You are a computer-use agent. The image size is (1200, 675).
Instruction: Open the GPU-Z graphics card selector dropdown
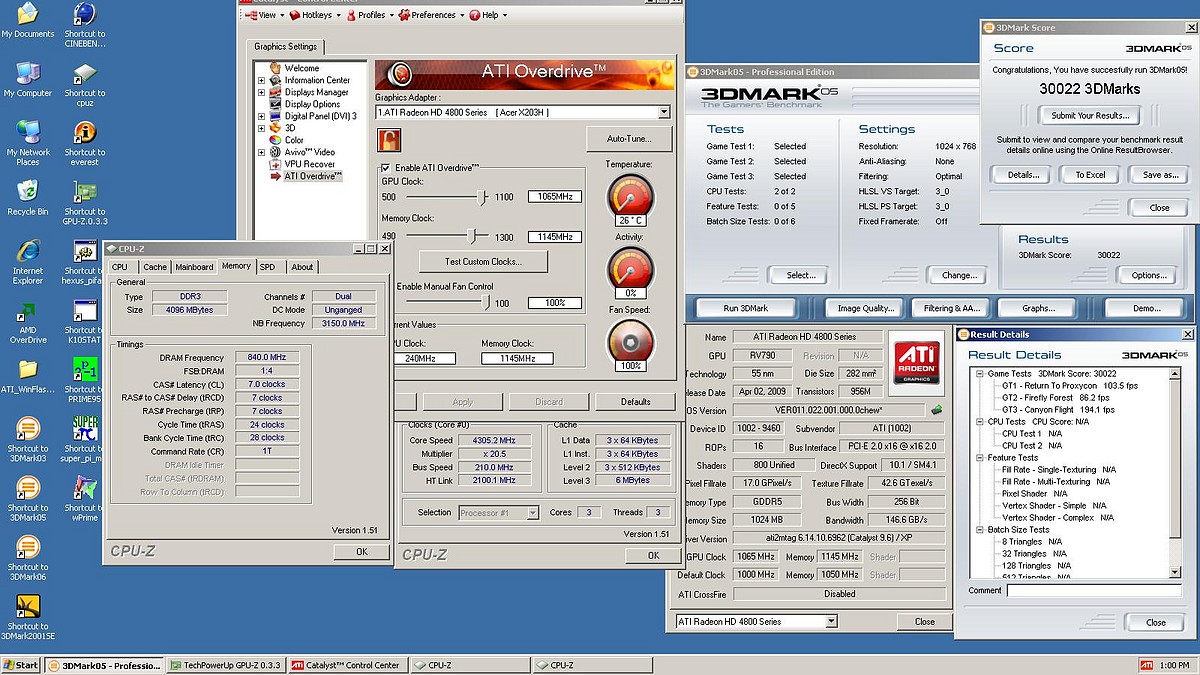(x=830, y=622)
